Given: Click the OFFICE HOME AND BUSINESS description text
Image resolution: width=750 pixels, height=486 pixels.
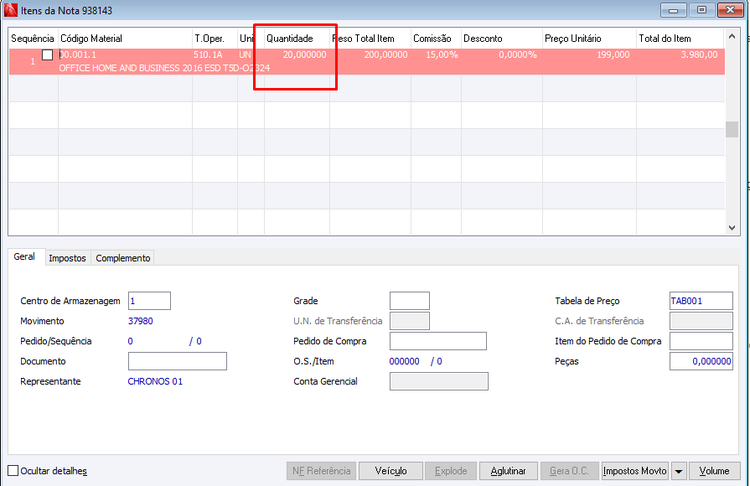Looking at the screenshot, I should (164, 68).
